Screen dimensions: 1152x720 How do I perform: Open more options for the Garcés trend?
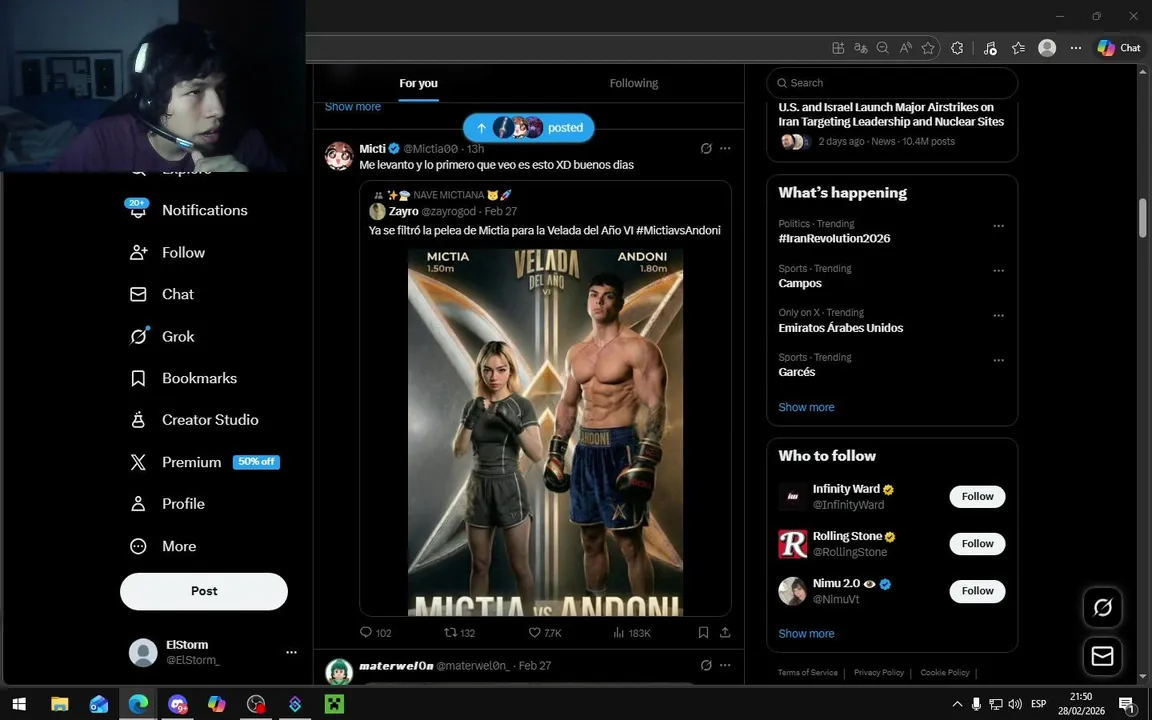coord(998,361)
